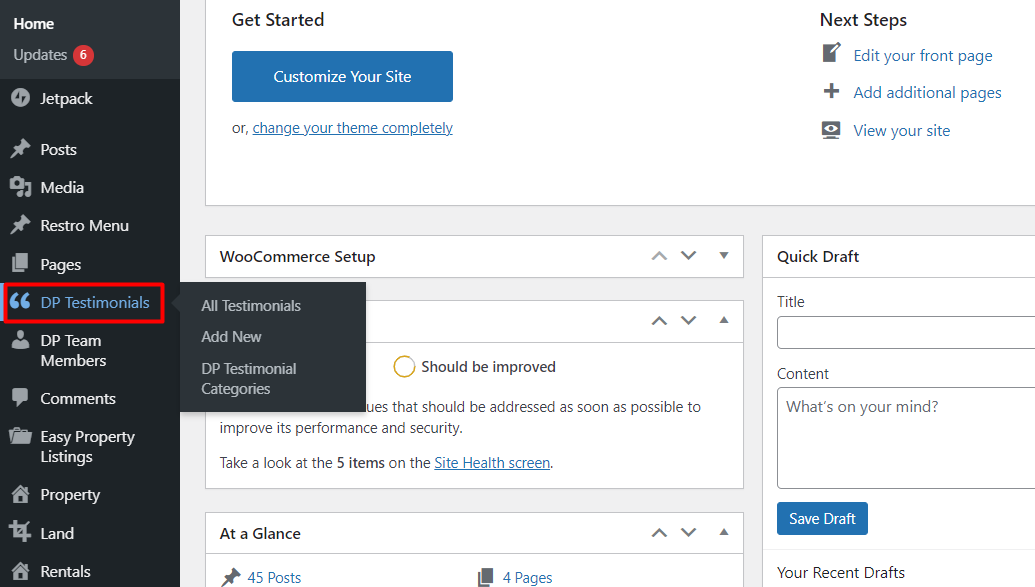Screen dimensions: 1035x587
Task: Click the DP Testimonials quote icon
Action: (x=22, y=302)
